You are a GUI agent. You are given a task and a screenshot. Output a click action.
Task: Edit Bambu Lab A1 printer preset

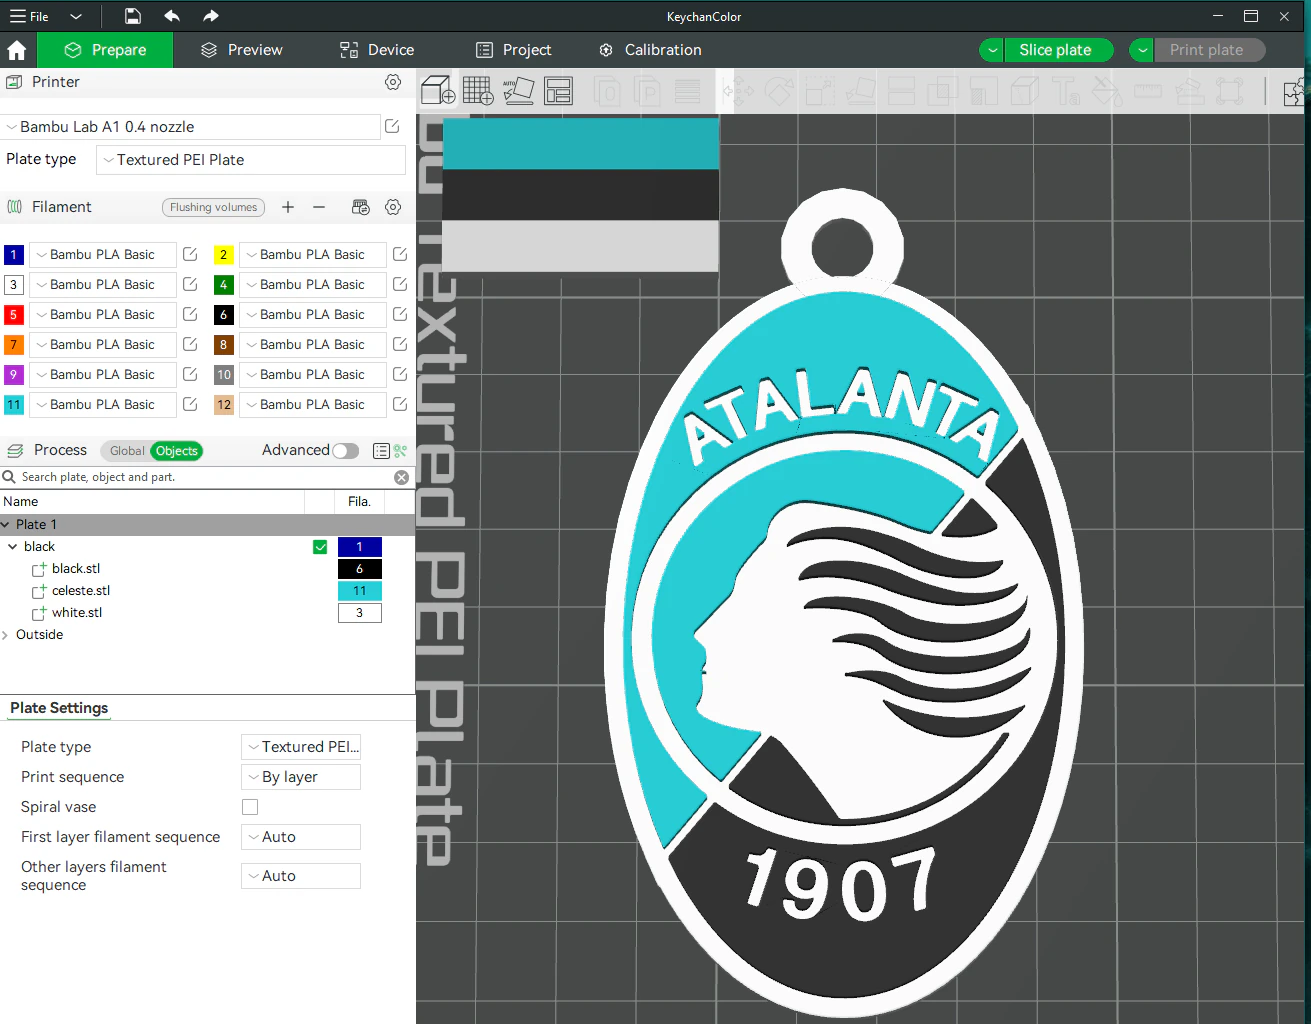coord(392,127)
